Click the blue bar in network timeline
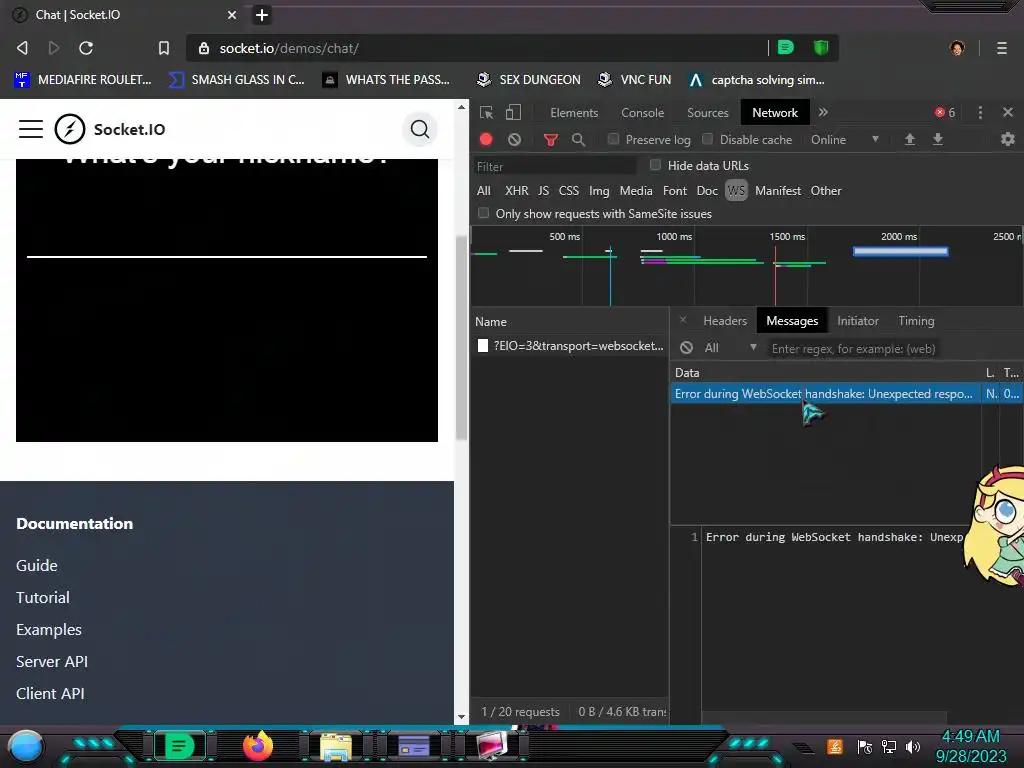Image resolution: width=1024 pixels, height=768 pixels. click(x=901, y=251)
